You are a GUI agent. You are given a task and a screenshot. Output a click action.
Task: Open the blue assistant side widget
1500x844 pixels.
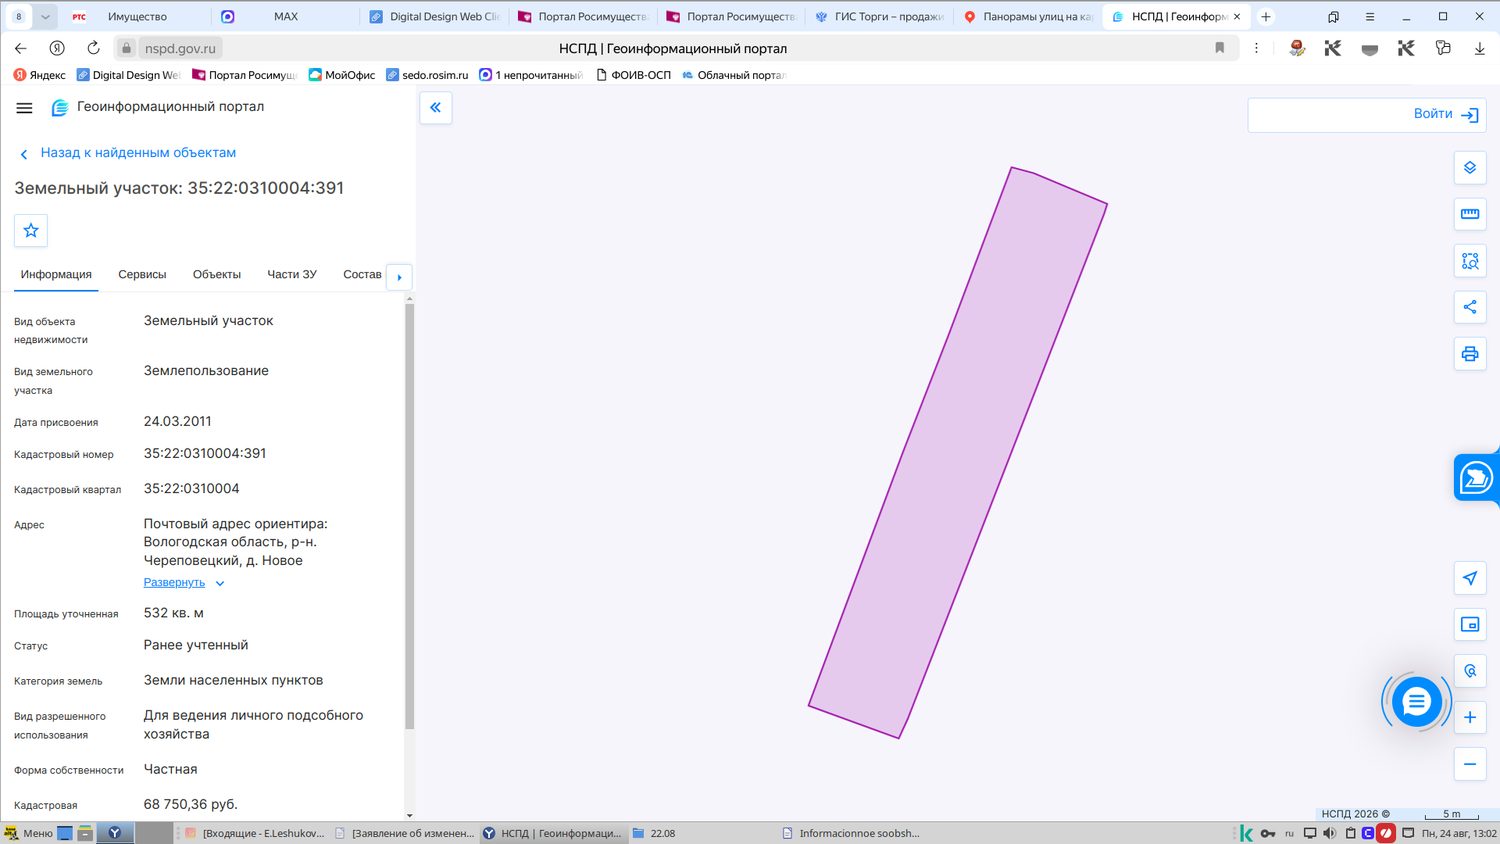click(x=1476, y=478)
